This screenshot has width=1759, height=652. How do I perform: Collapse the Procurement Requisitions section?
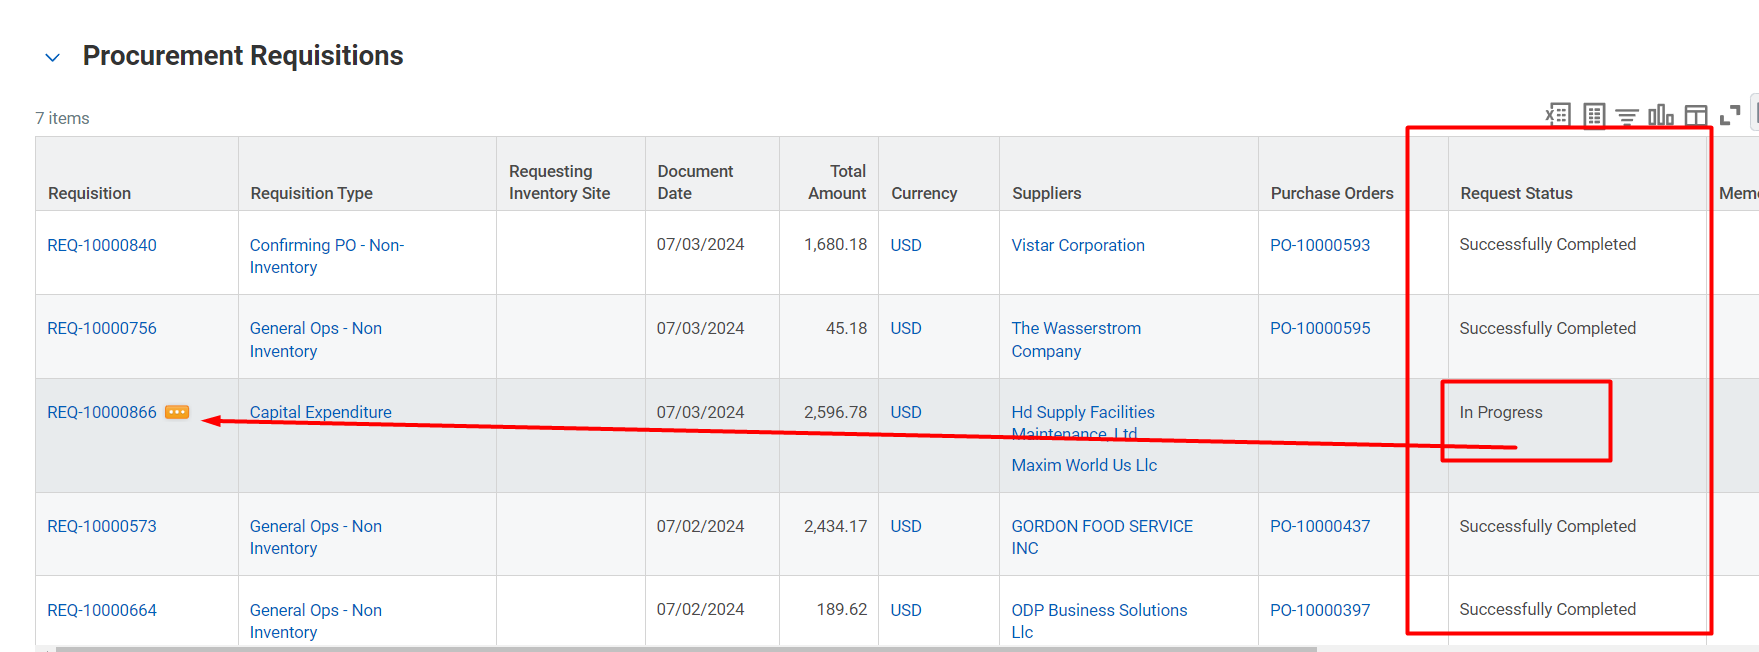point(53,58)
